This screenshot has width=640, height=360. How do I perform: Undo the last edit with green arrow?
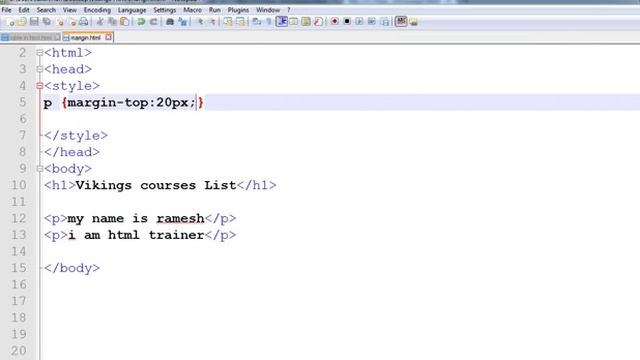(x=141, y=22)
